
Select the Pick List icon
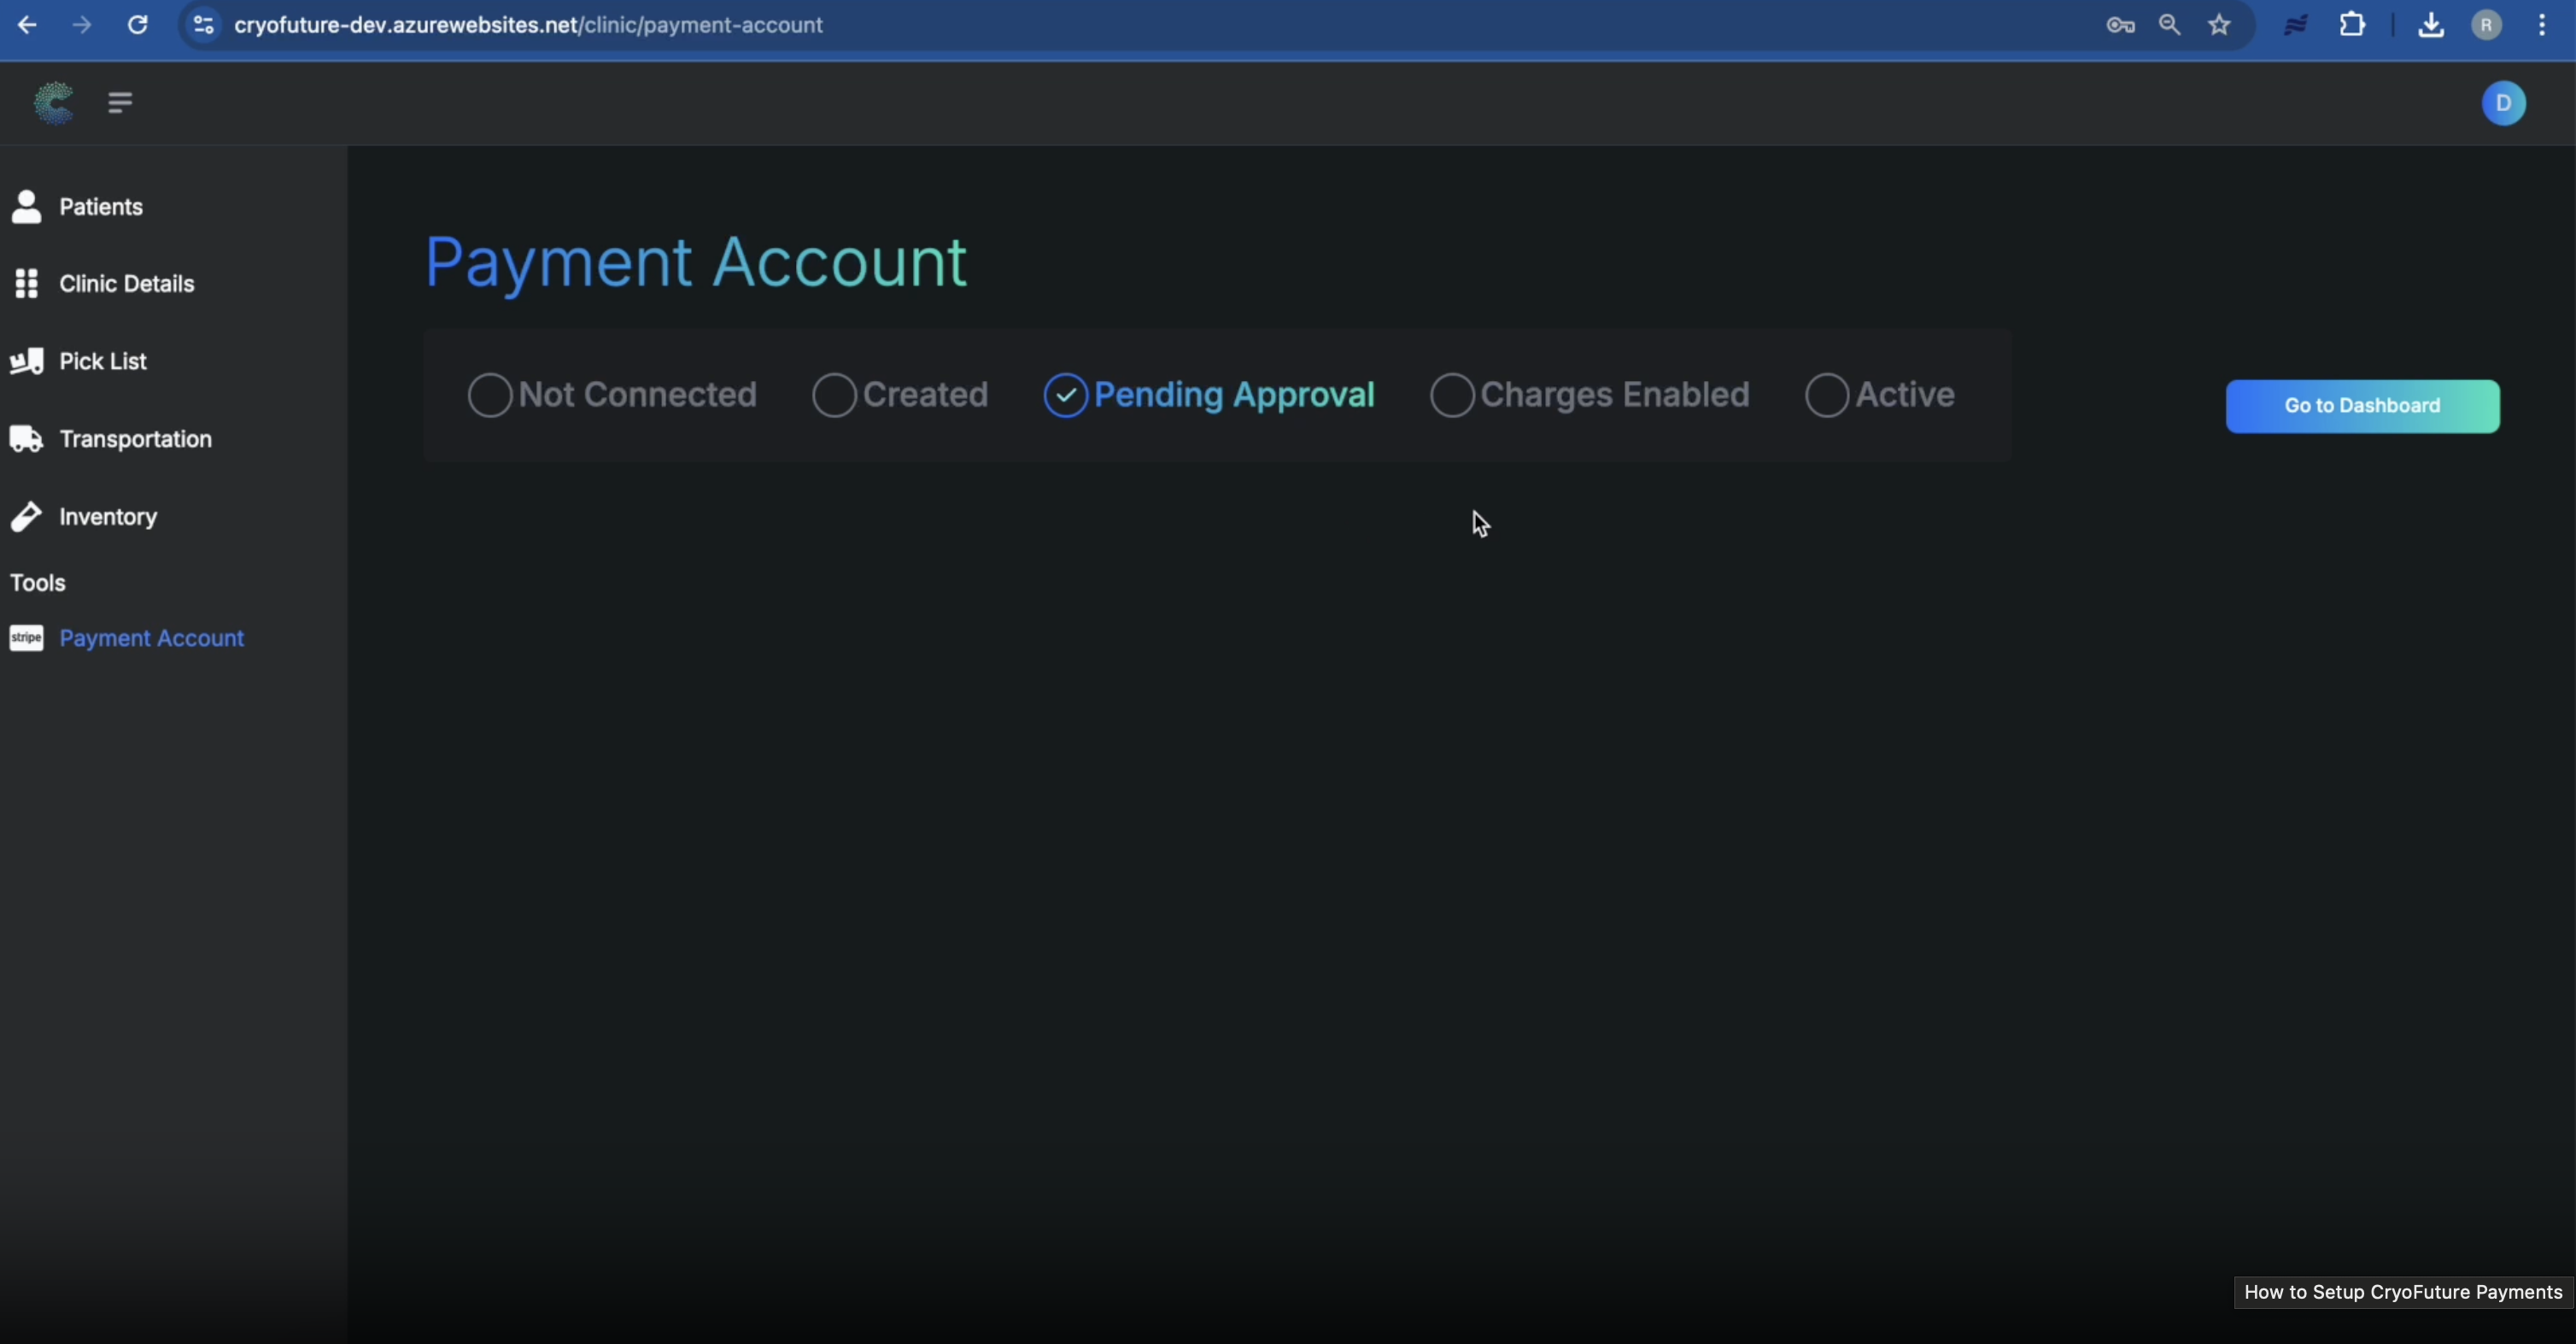tap(27, 361)
